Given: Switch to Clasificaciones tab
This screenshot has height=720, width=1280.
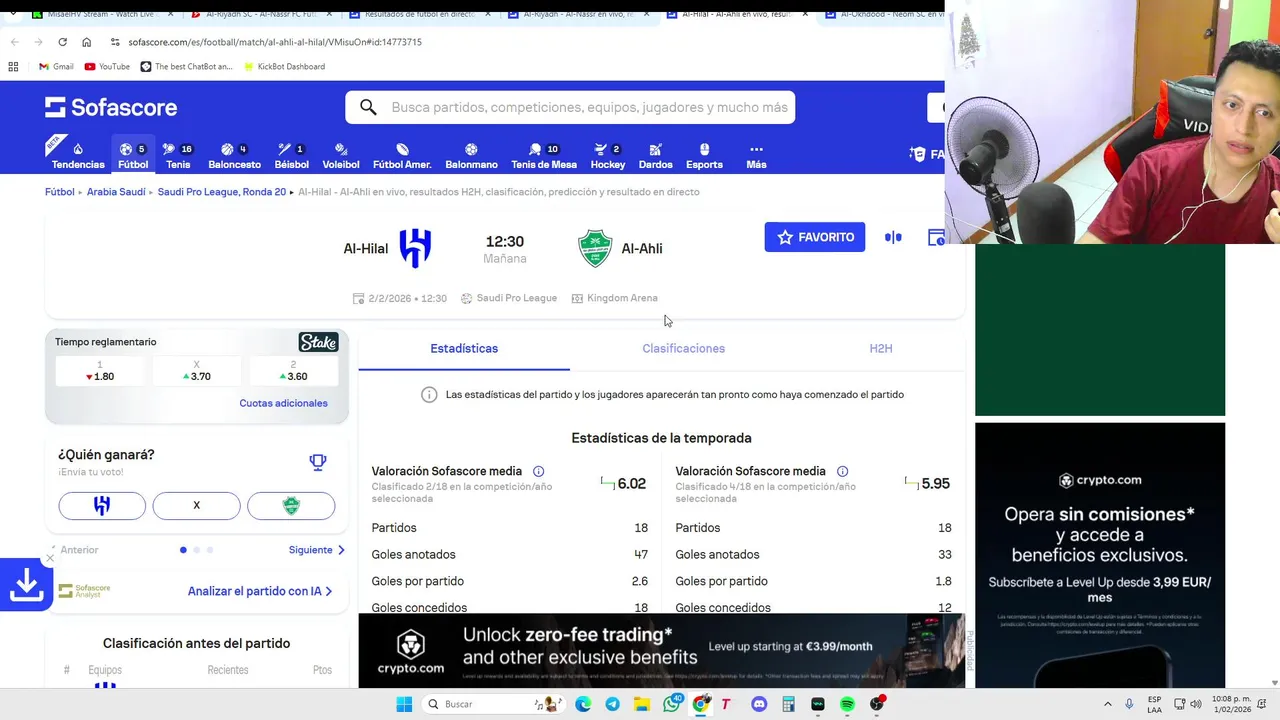Looking at the screenshot, I should [x=683, y=348].
